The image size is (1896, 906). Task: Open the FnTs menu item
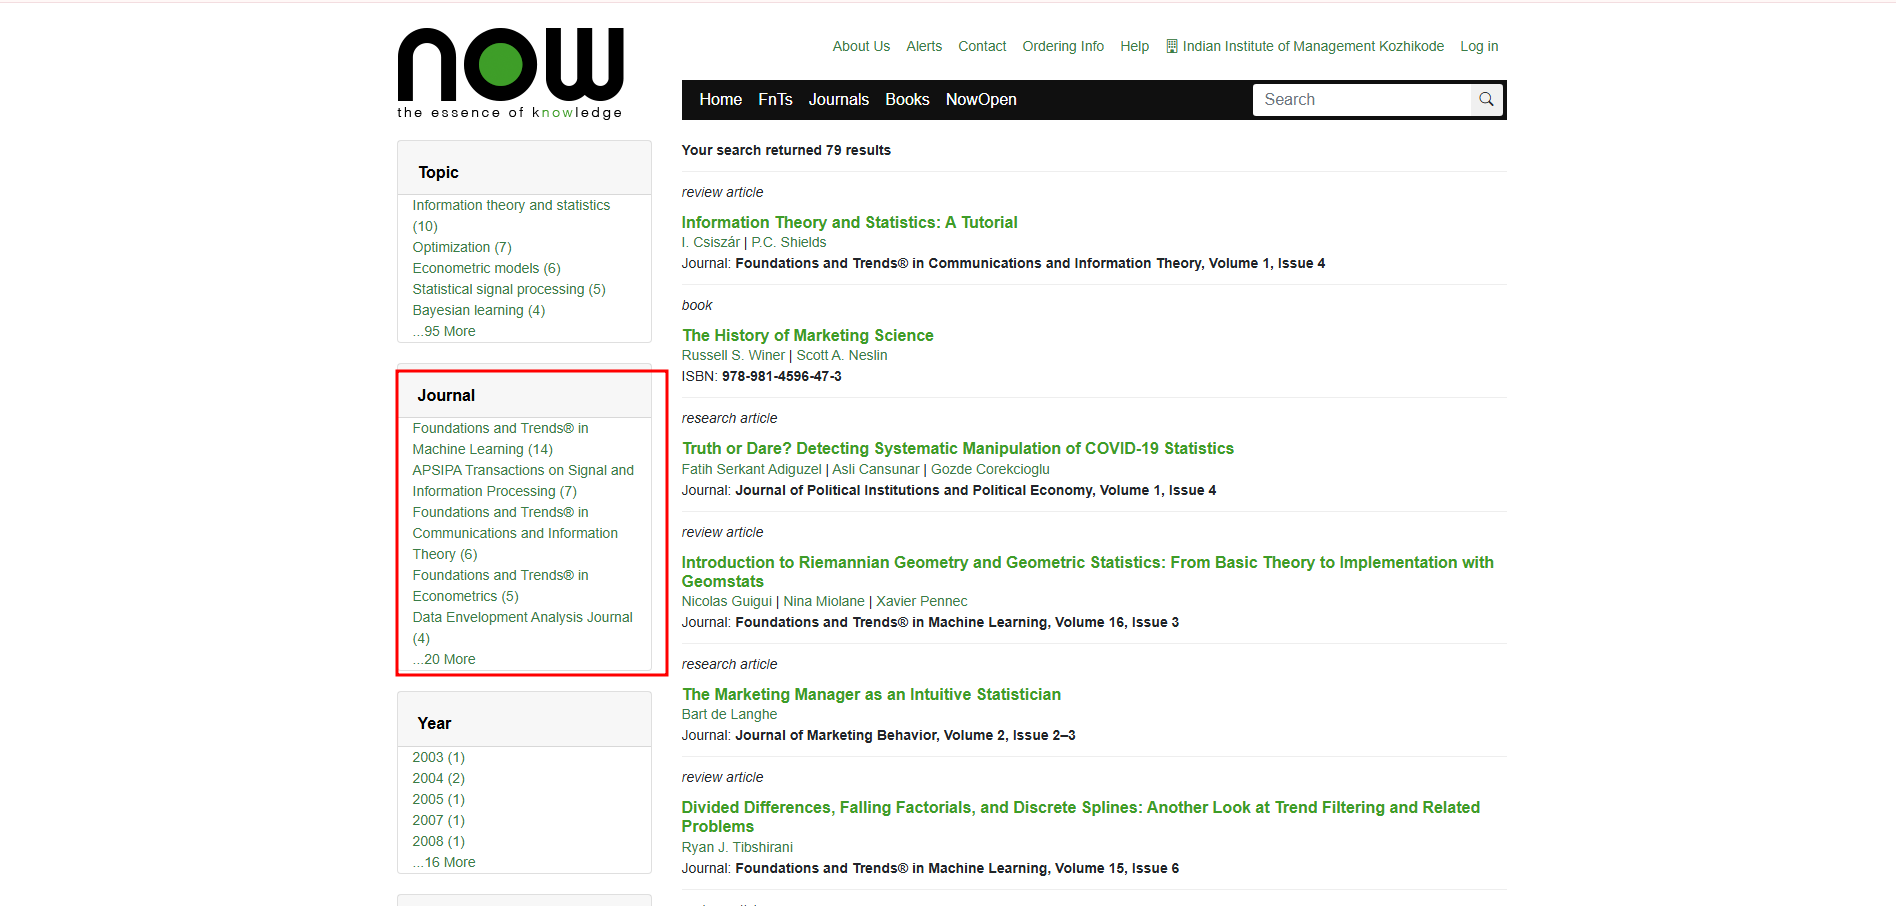coord(775,100)
